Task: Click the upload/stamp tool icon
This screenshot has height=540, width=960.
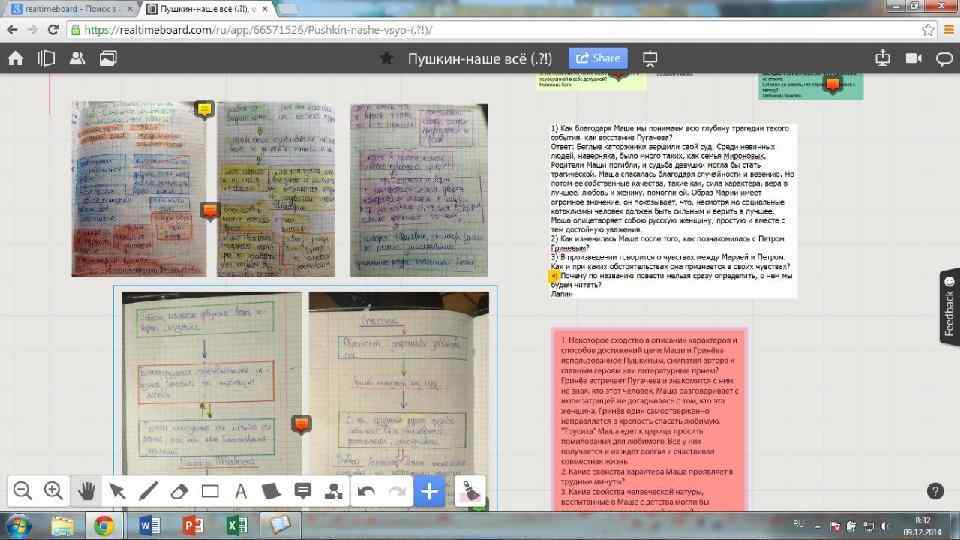Action: pos(334,491)
